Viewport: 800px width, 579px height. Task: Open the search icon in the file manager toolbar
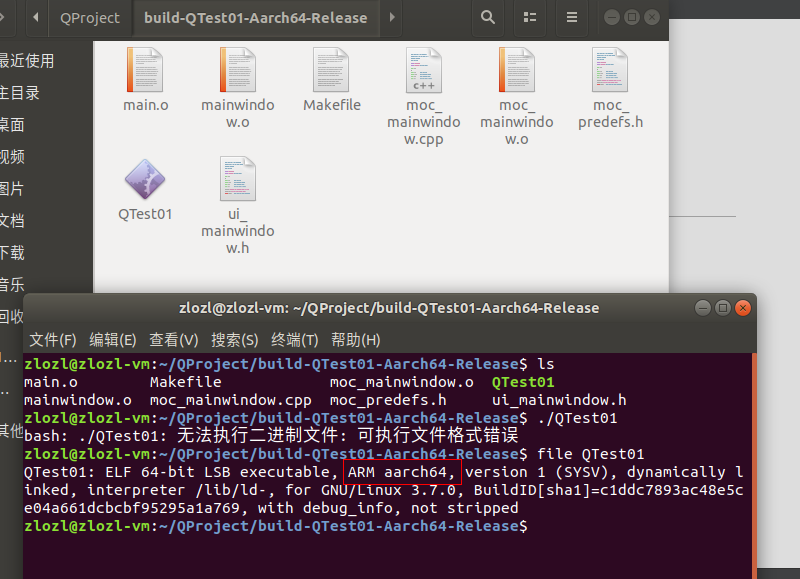click(487, 17)
